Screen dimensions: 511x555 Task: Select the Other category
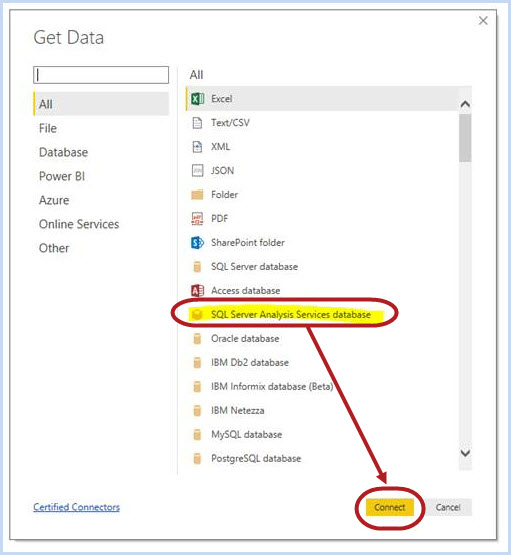click(x=54, y=248)
